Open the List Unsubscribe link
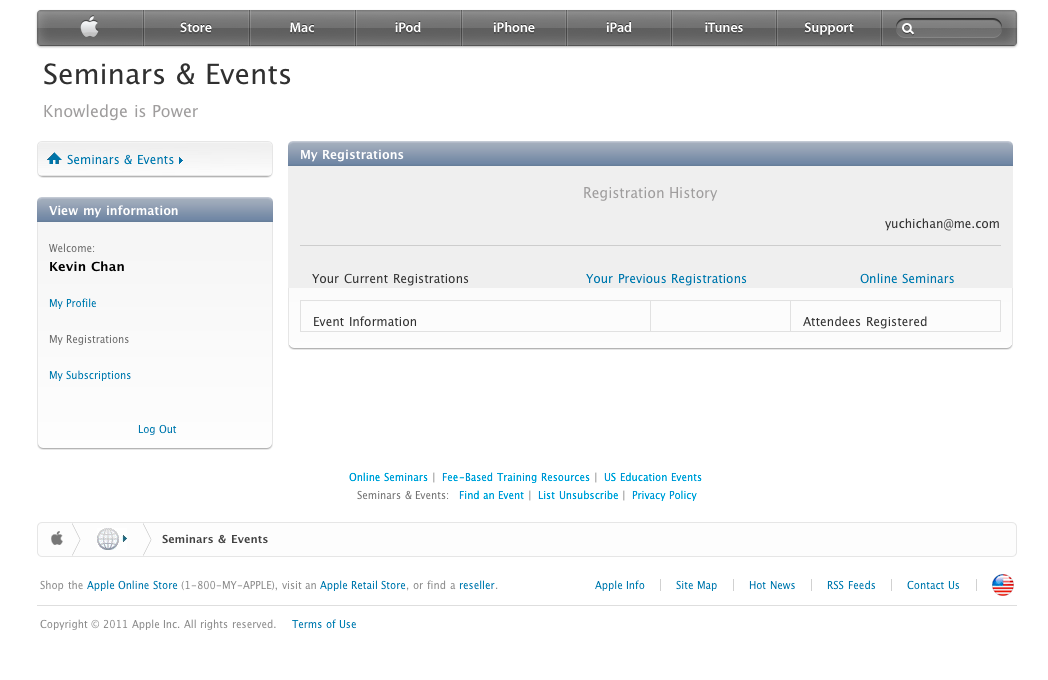Image resolution: width=1048 pixels, height=680 pixels. (578, 495)
